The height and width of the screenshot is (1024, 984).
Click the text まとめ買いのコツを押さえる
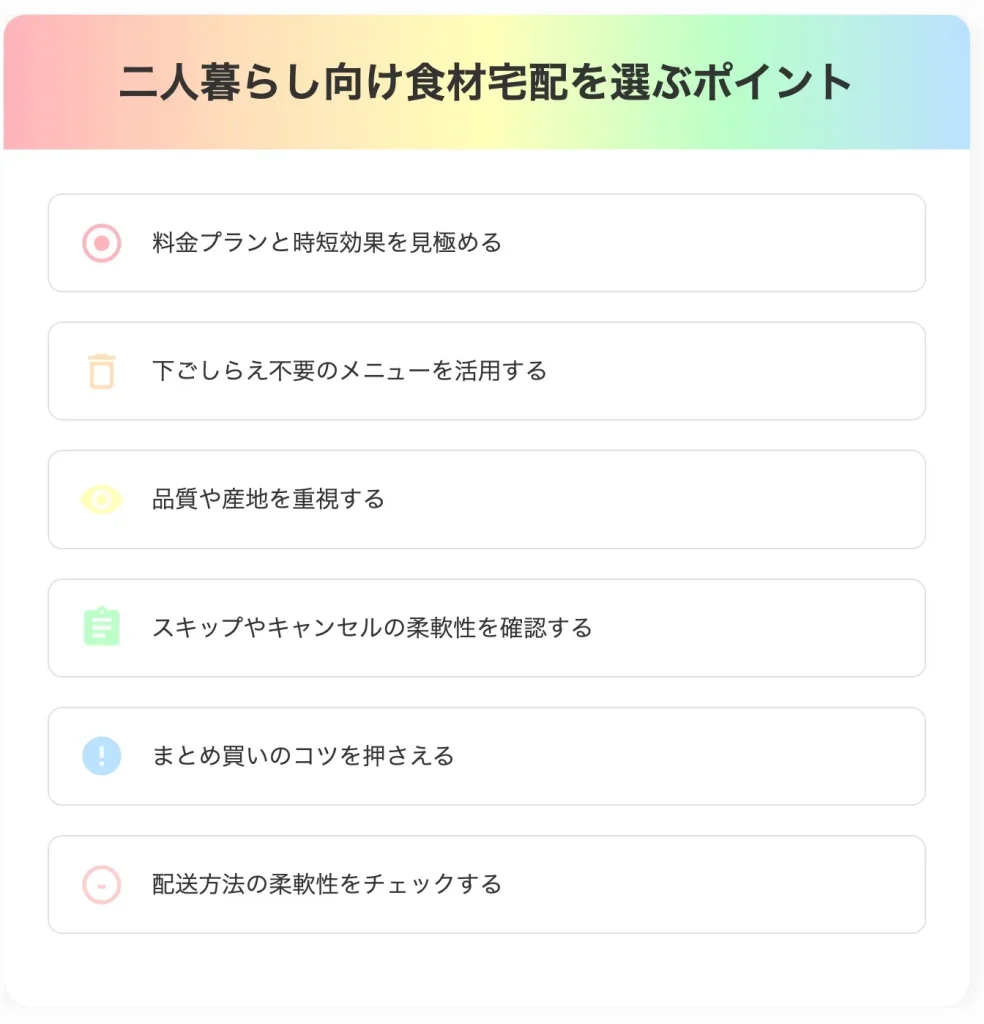coord(303,756)
